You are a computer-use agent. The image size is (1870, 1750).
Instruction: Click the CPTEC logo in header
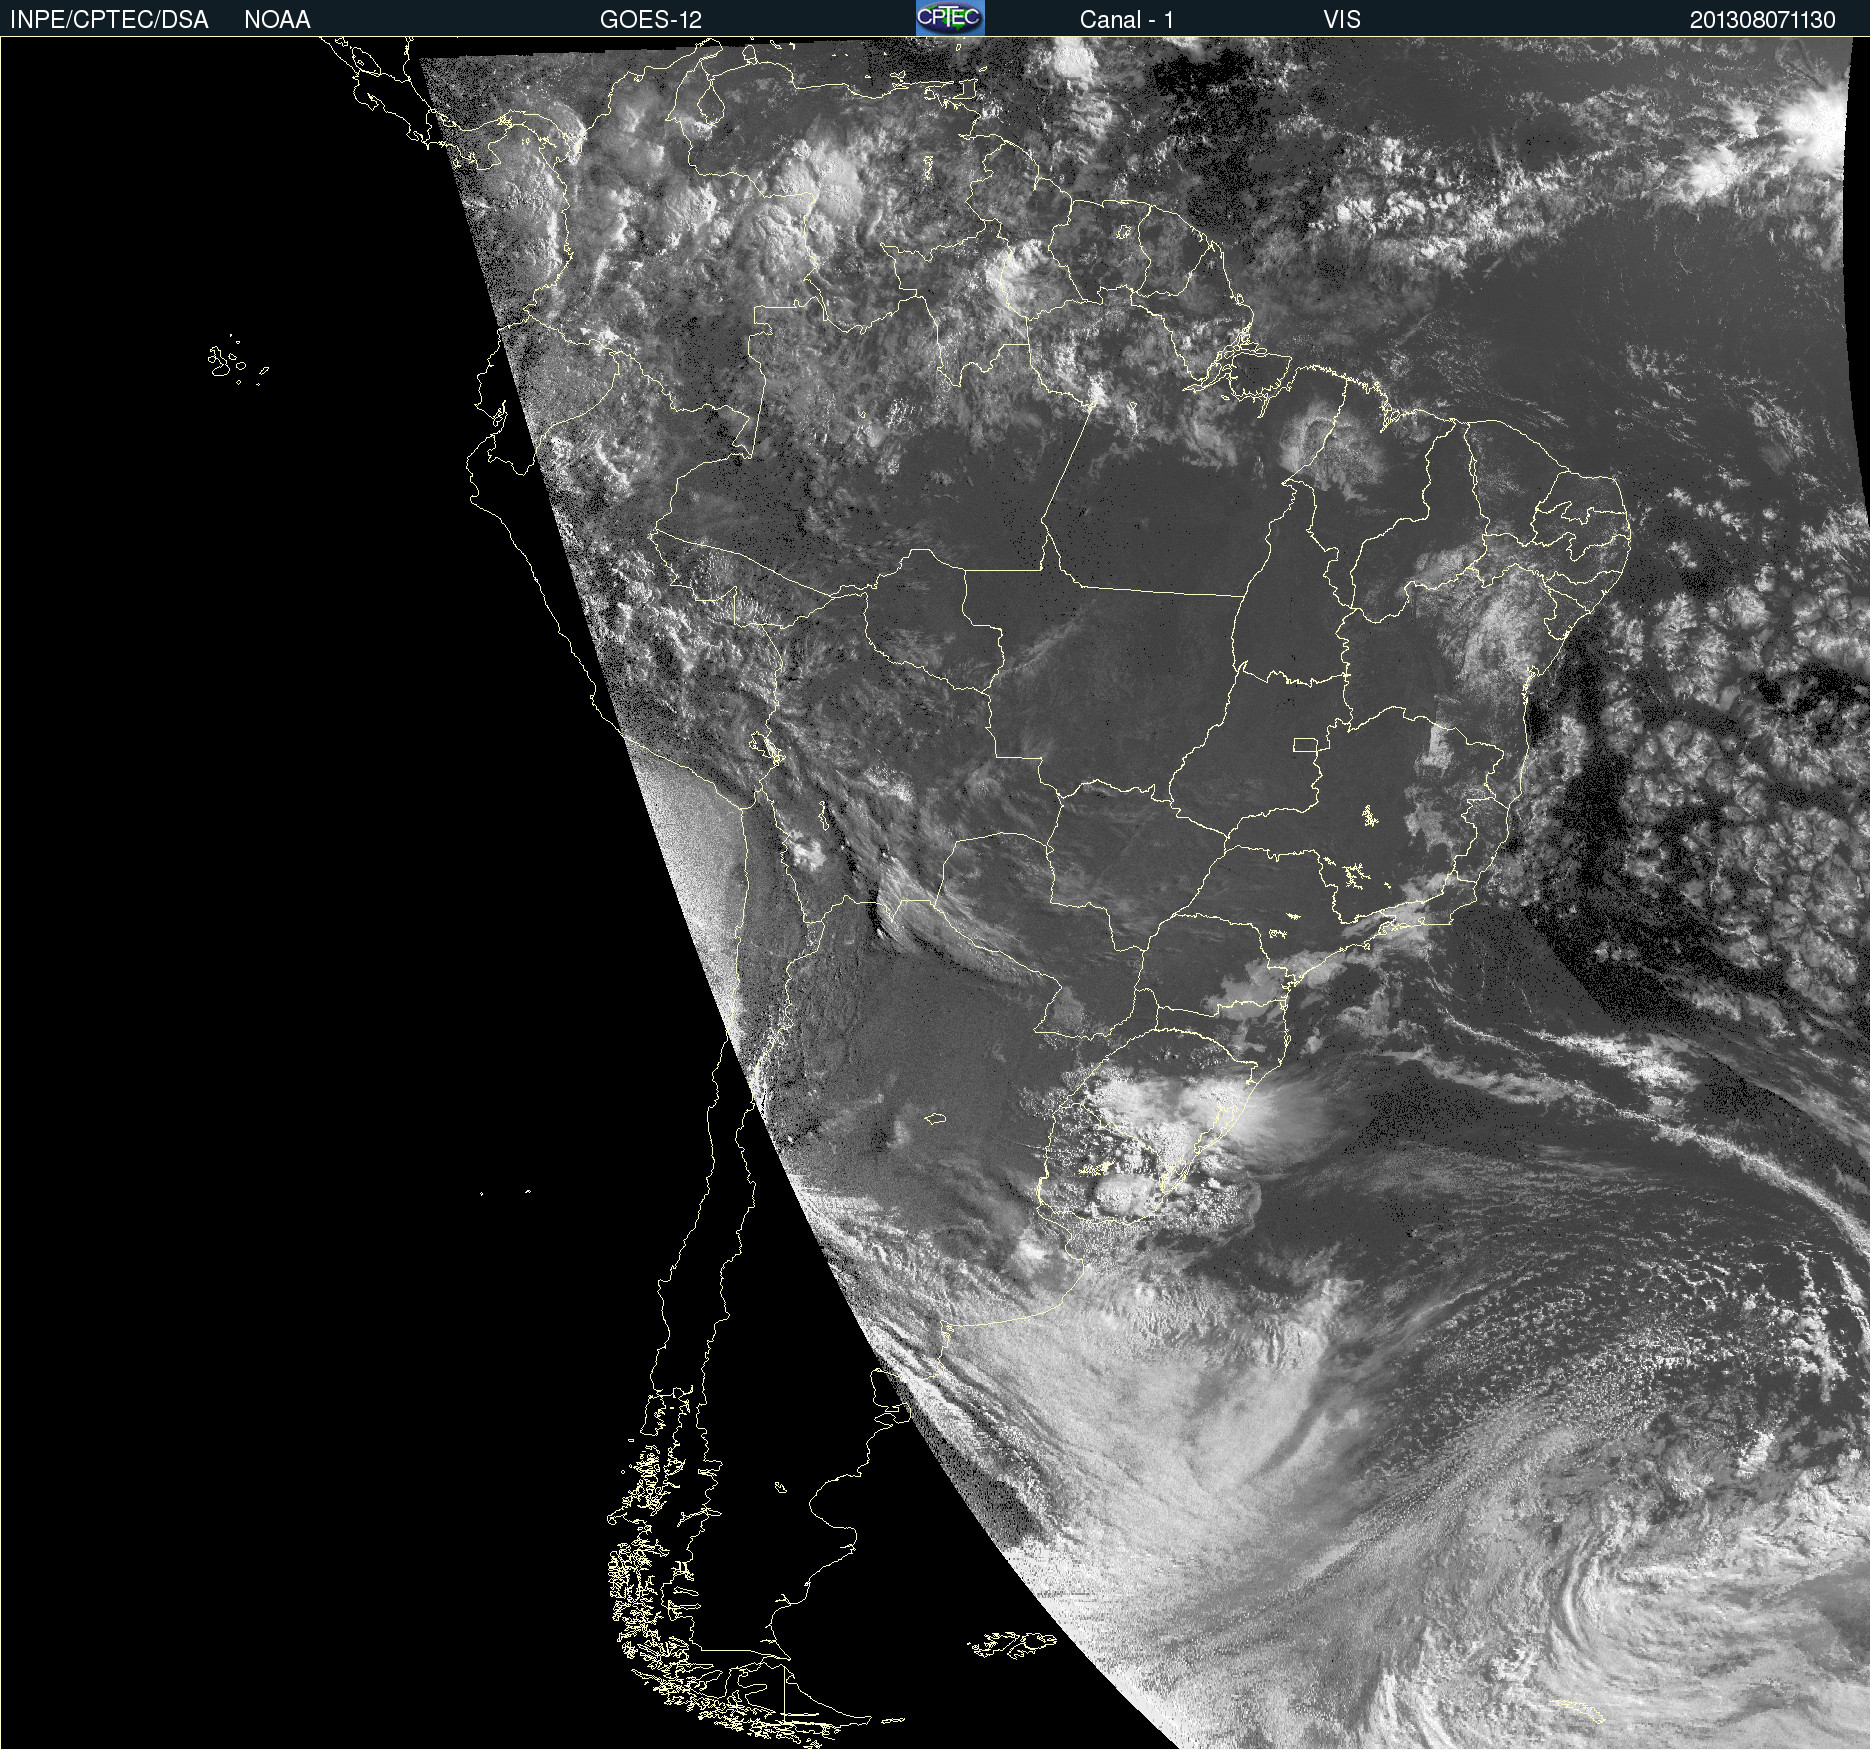pyautogui.click(x=950, y=18)
